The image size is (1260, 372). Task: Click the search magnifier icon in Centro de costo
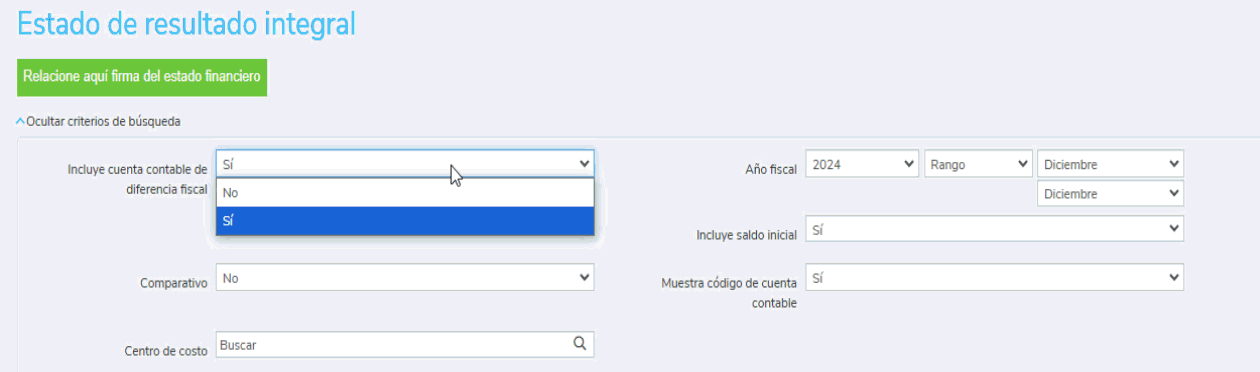click(579, 344)
